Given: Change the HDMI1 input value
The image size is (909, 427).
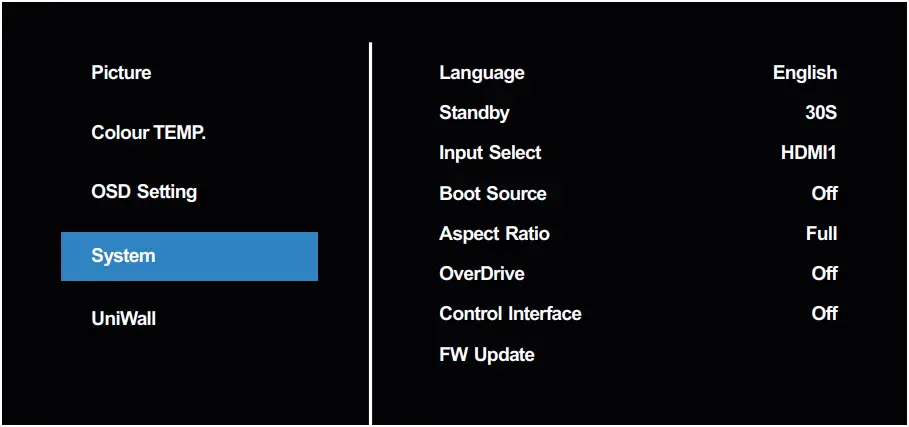Looking at the screenshot, I should (808, 153).
